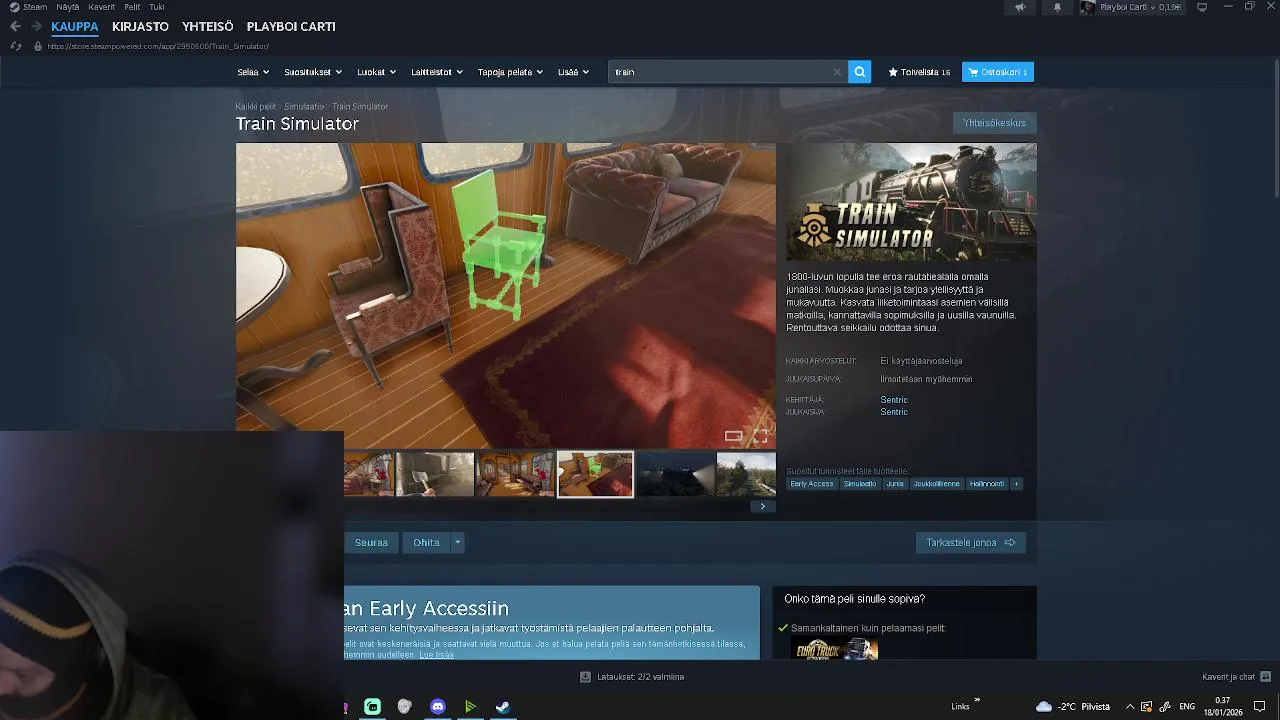
Task: Open the Näytä menu
Action: click(68, 7)
